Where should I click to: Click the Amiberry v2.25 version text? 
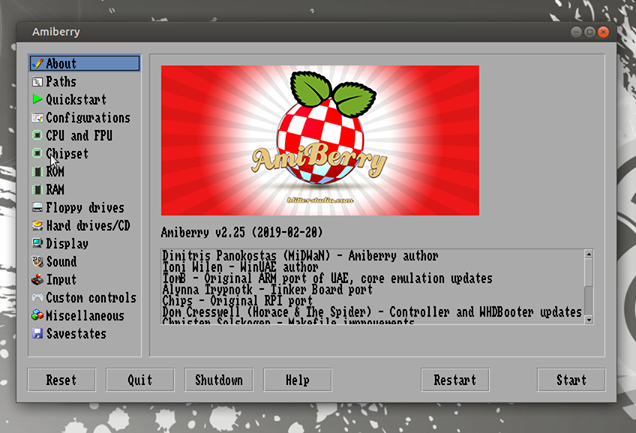pos(242,232)
